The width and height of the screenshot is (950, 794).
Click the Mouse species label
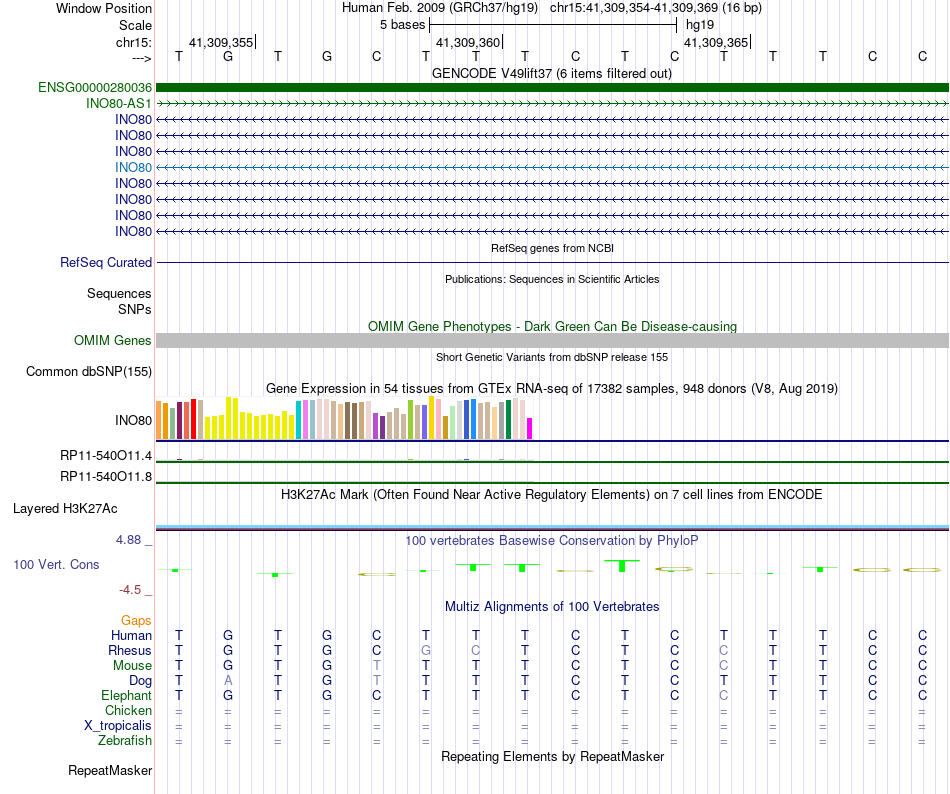[x=132, y=666]
